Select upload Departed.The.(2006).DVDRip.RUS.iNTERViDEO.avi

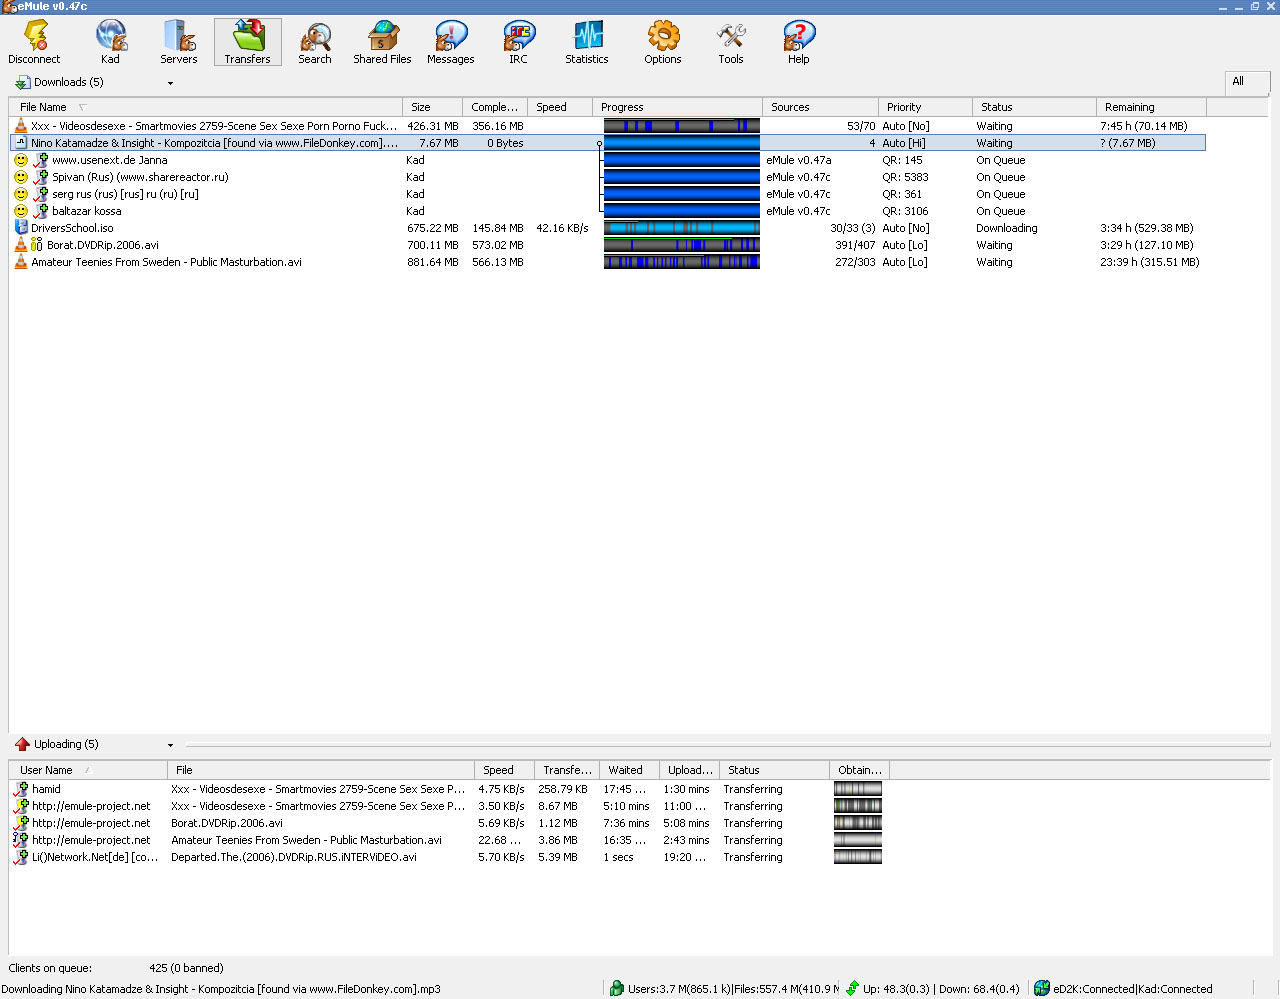450,857
